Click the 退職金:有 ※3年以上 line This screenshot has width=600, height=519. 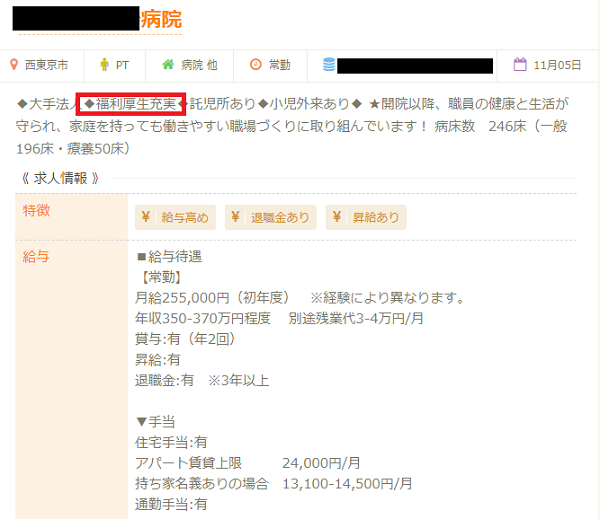(202, 380)
